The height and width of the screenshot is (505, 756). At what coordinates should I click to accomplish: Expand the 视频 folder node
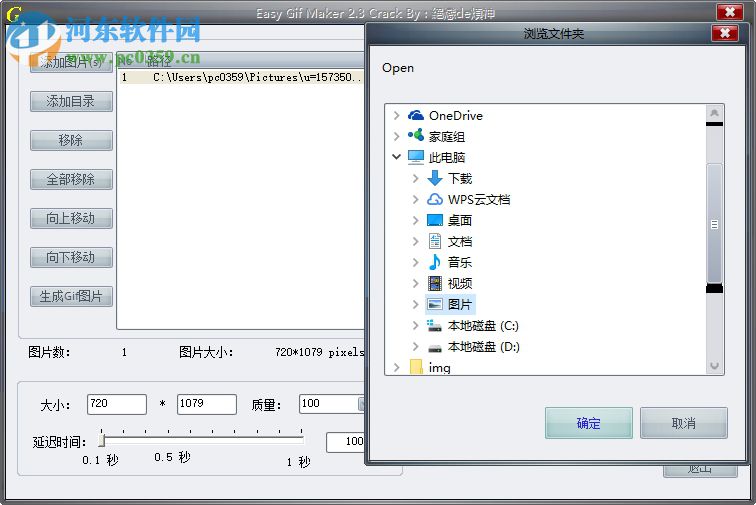coord(416,283)
